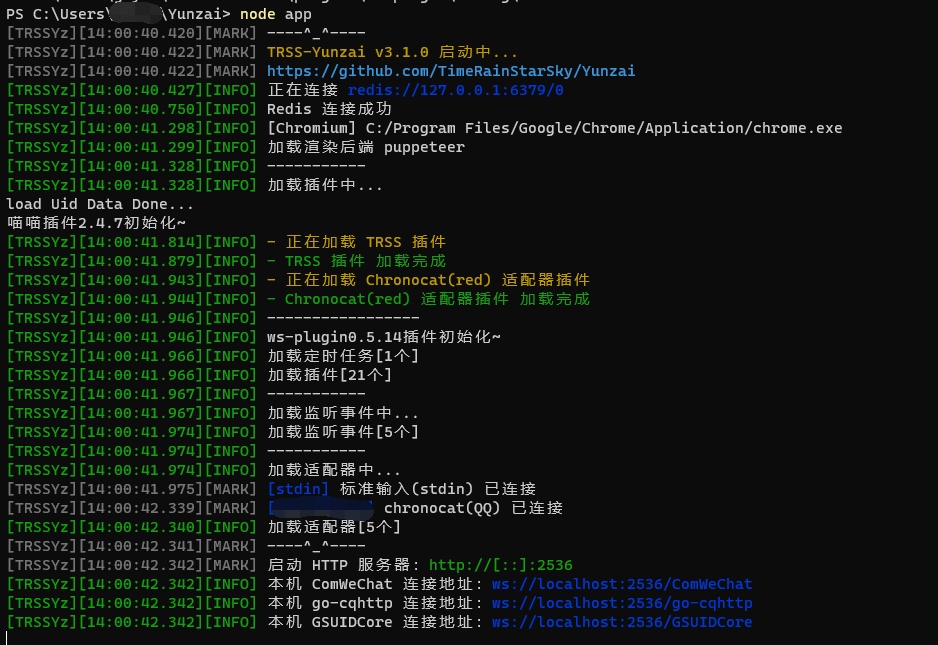Select the 14:00:41.814 timestamp
The height and width of the screenshot is (645, 938).
[x=141, y=242]
